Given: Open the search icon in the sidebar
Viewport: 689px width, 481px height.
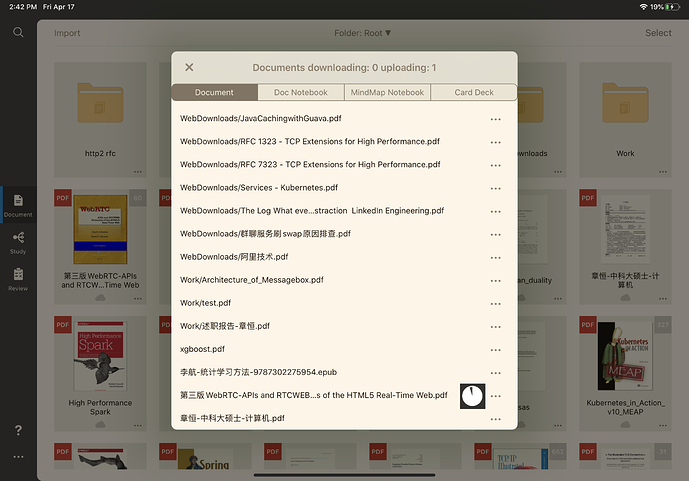Looking at the screenshot, I should coord(18,32).
